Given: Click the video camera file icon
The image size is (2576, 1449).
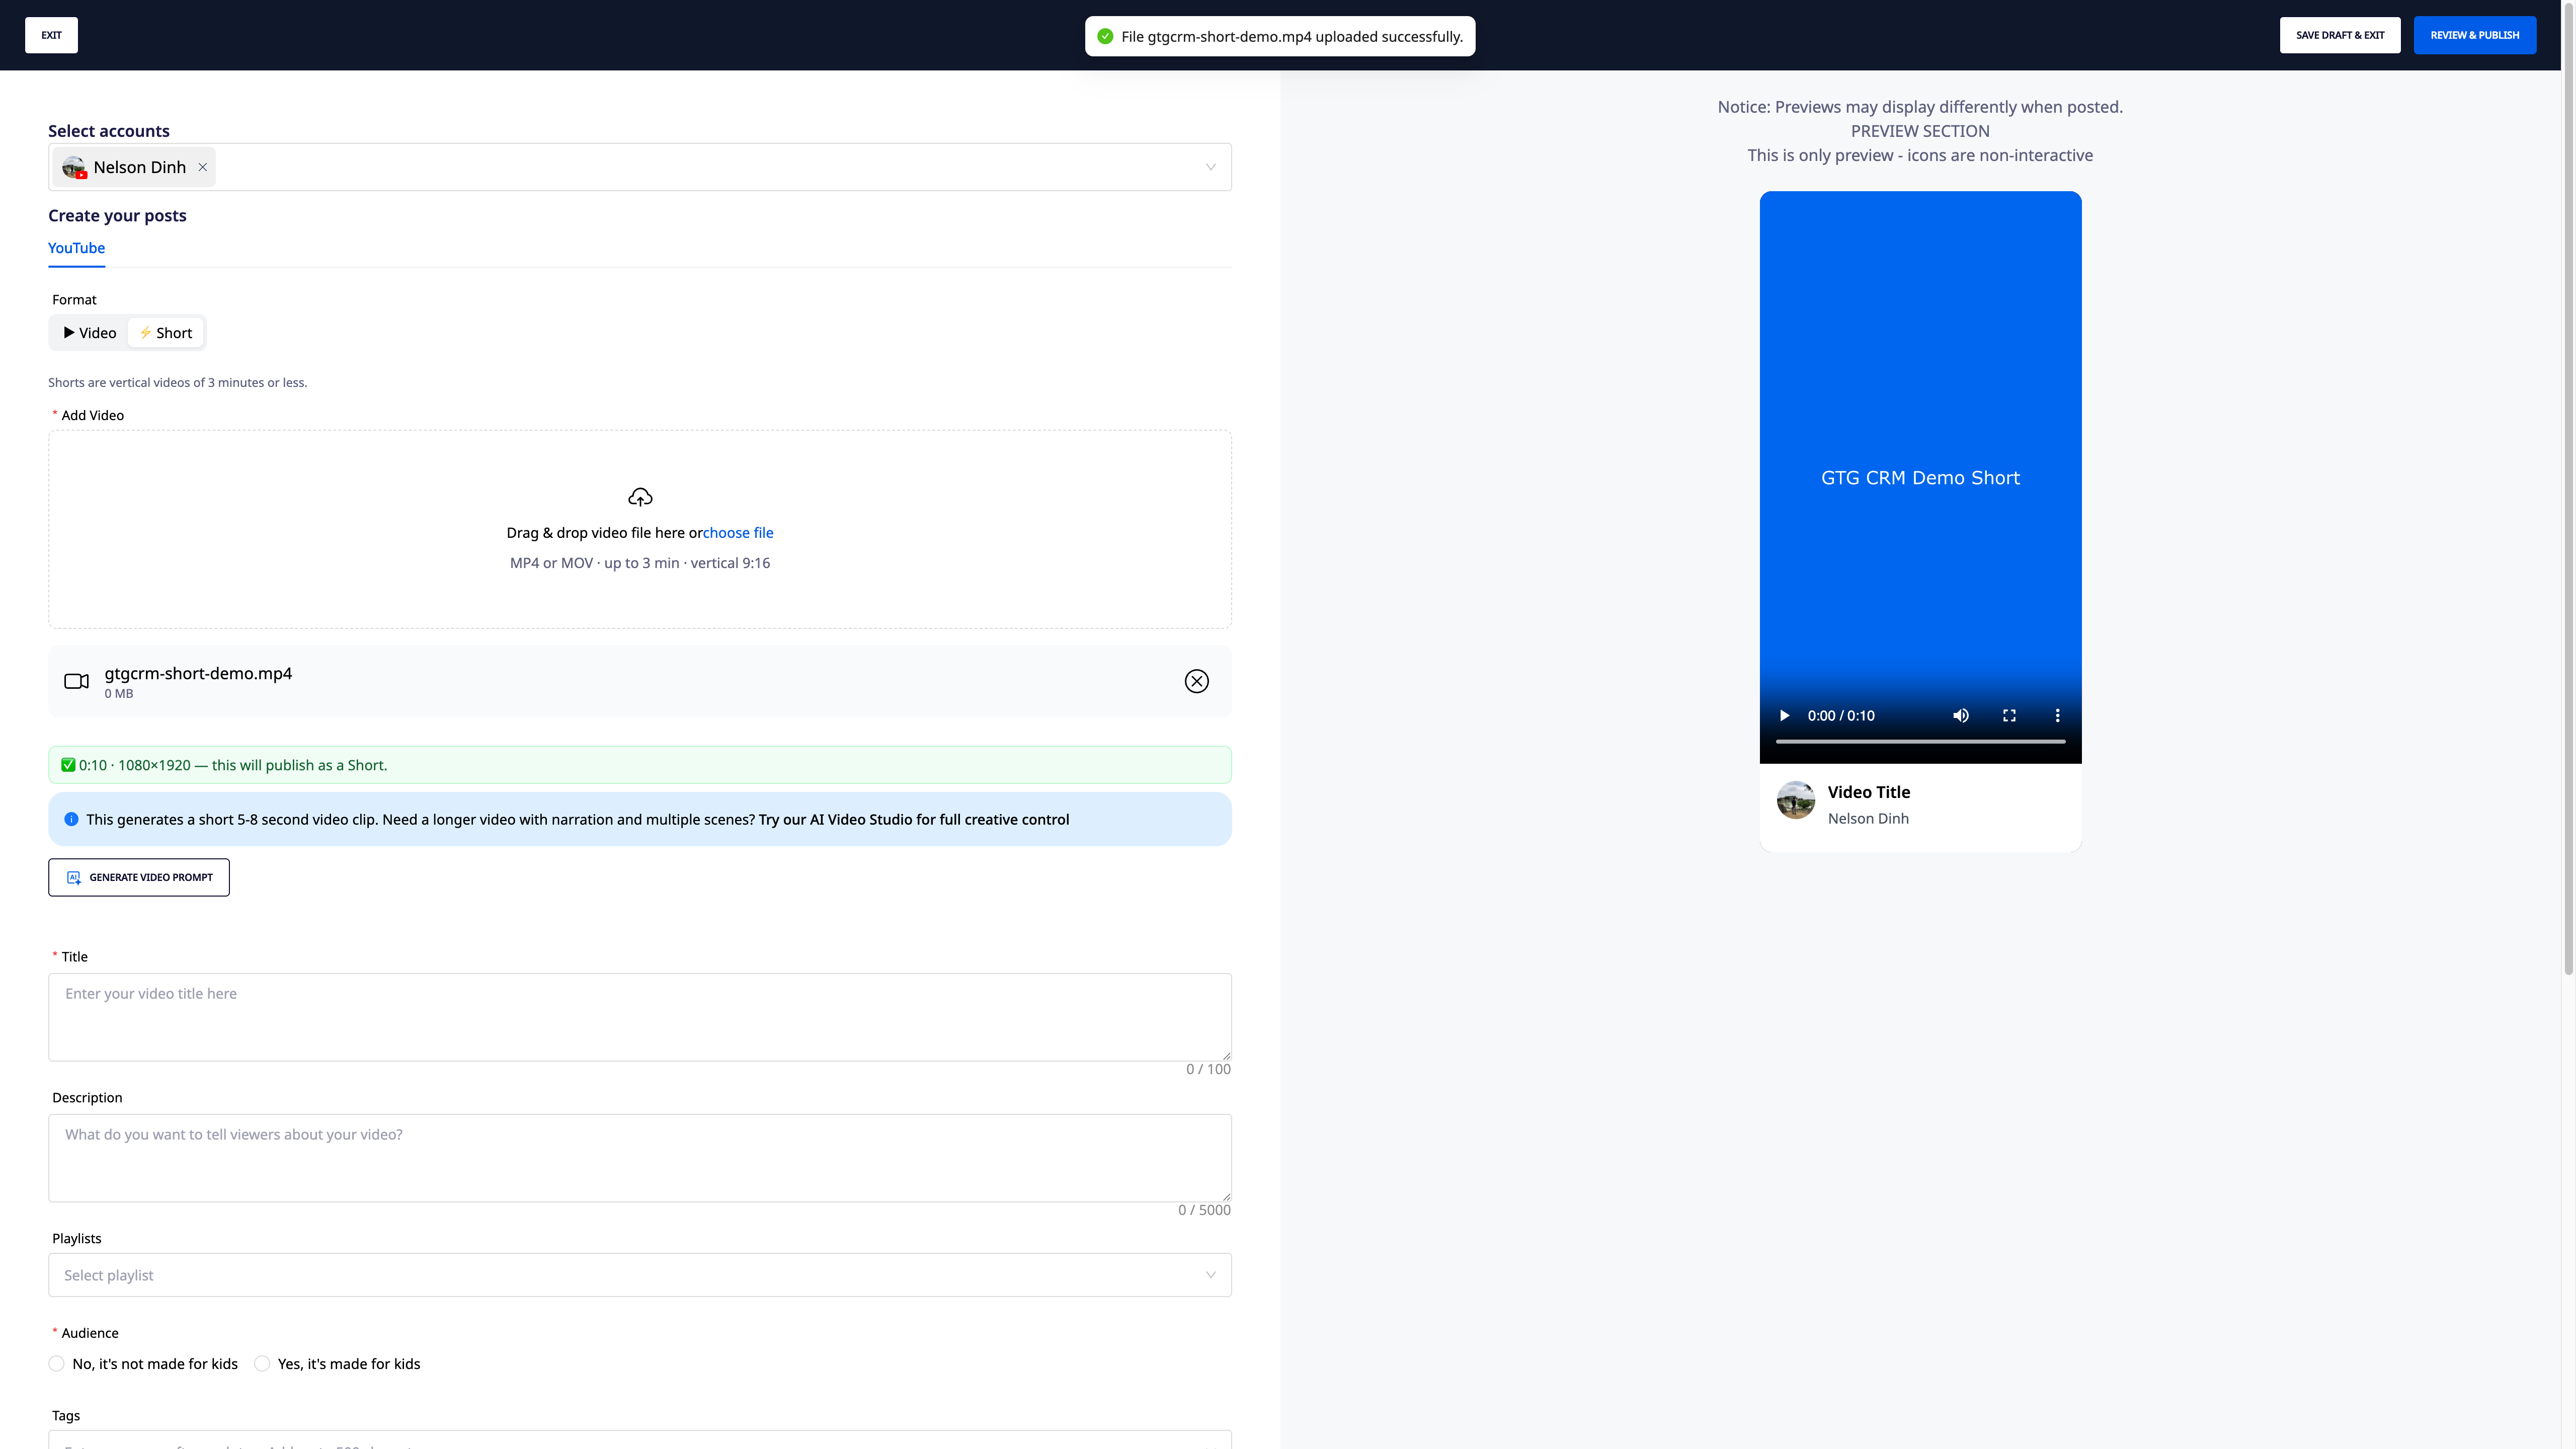Looking at the screenshot, I should point(76,681).
